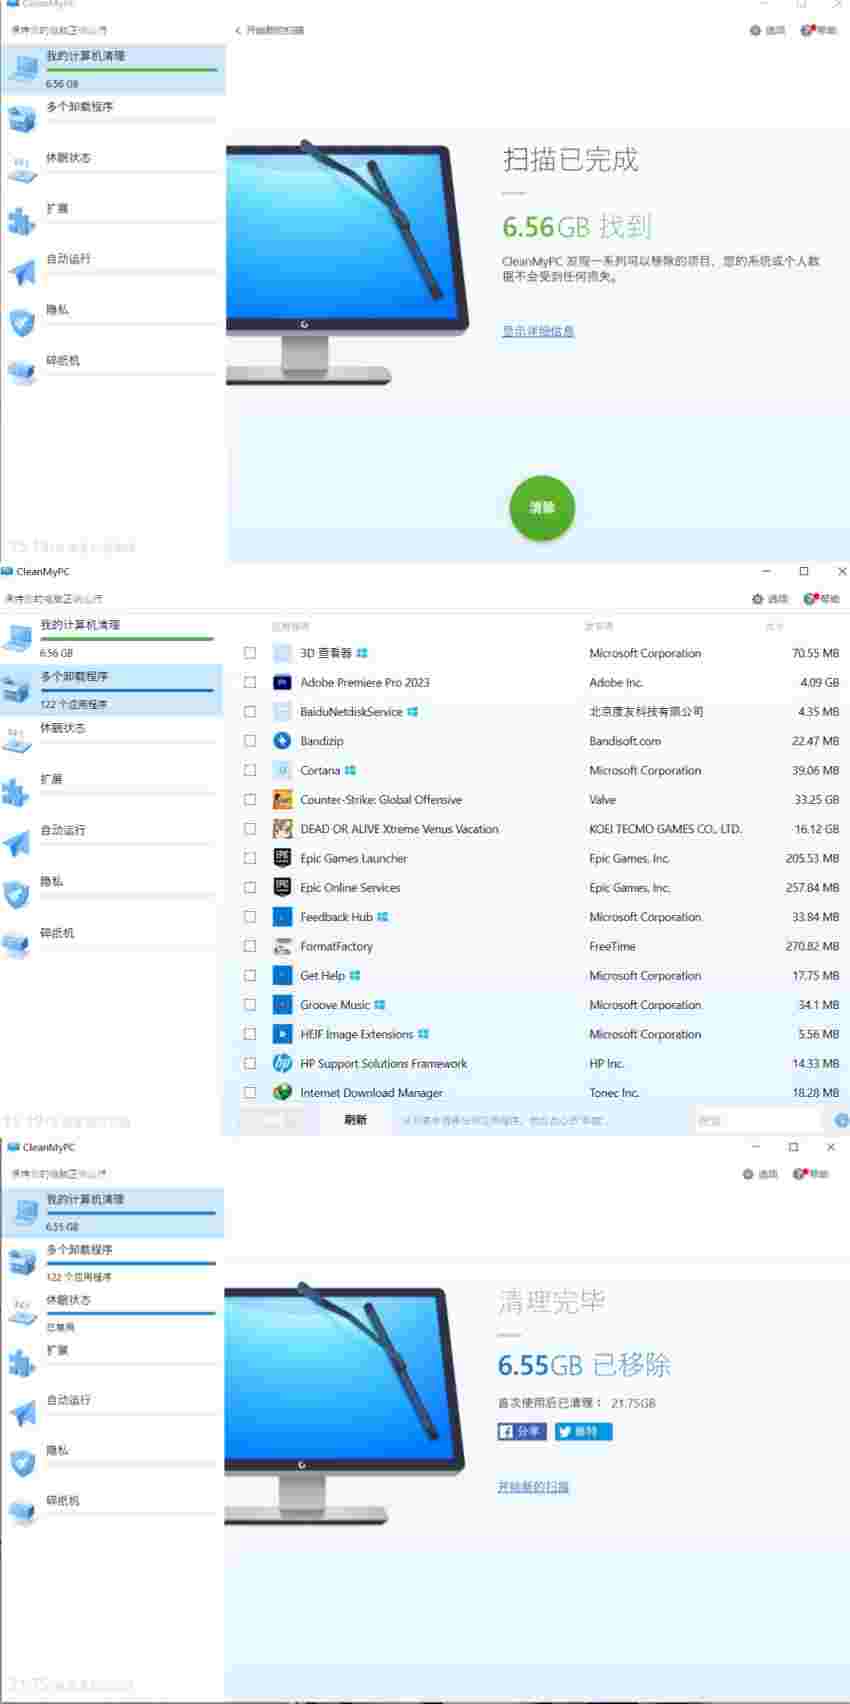Select 隐私 in the cleanup-finished window sidebar

tap(112, 1462)
